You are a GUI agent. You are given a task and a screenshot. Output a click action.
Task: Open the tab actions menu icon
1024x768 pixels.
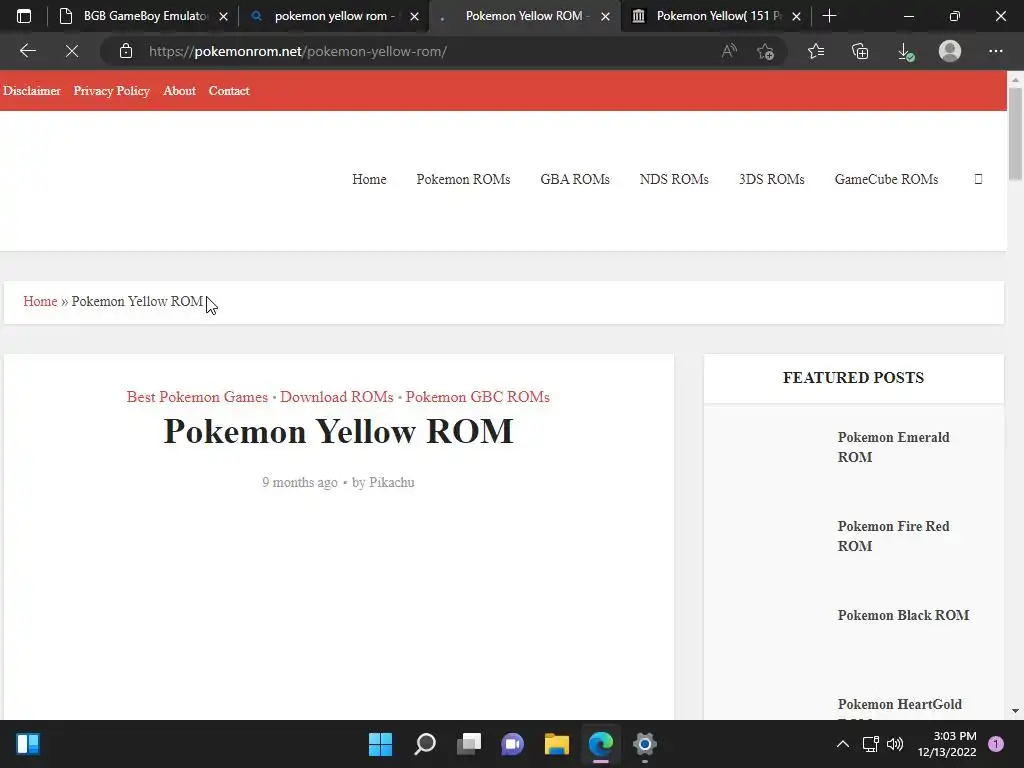[24, 16]
